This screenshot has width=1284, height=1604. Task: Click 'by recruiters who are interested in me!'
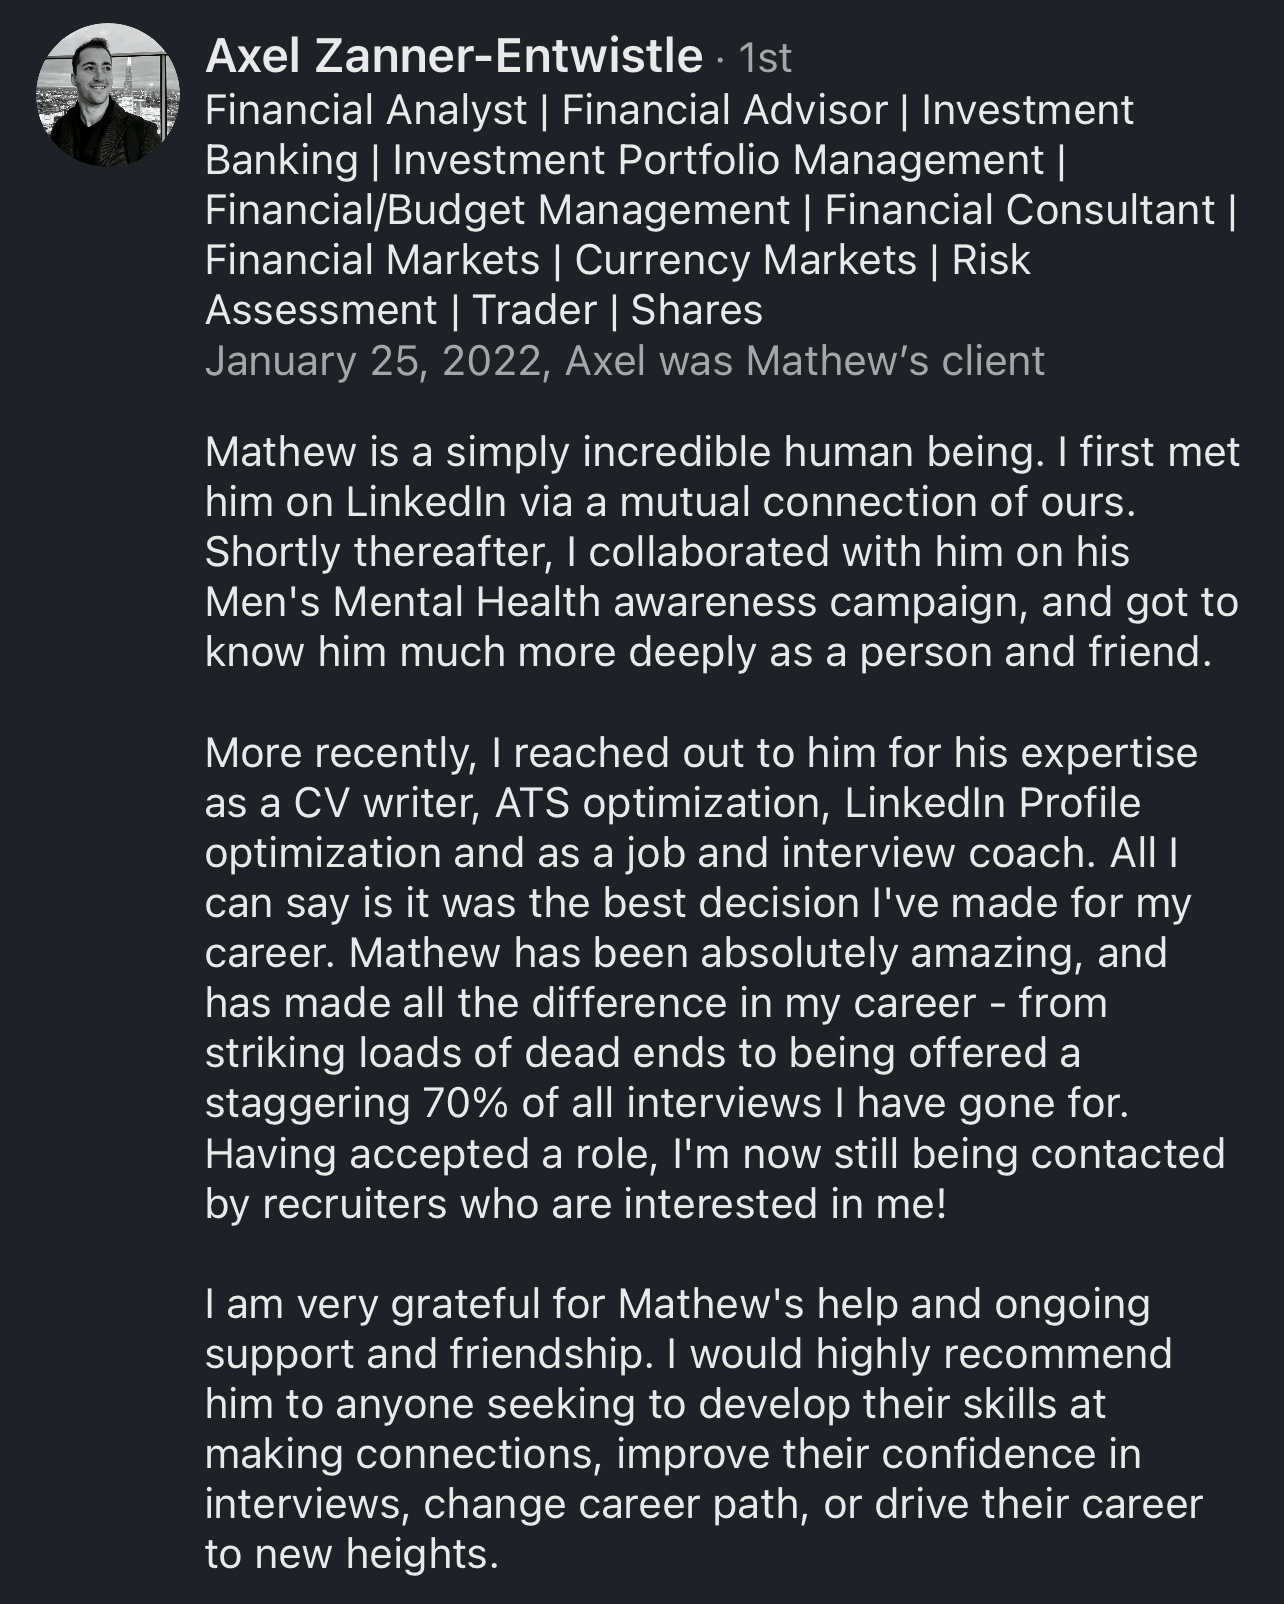pos(575,1203)
